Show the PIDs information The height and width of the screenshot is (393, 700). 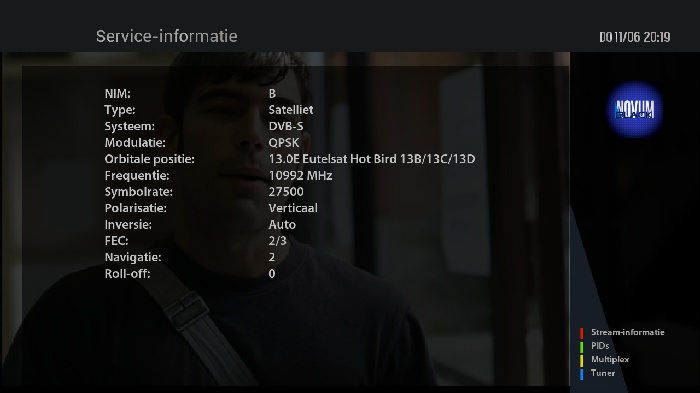click(600, 346)
